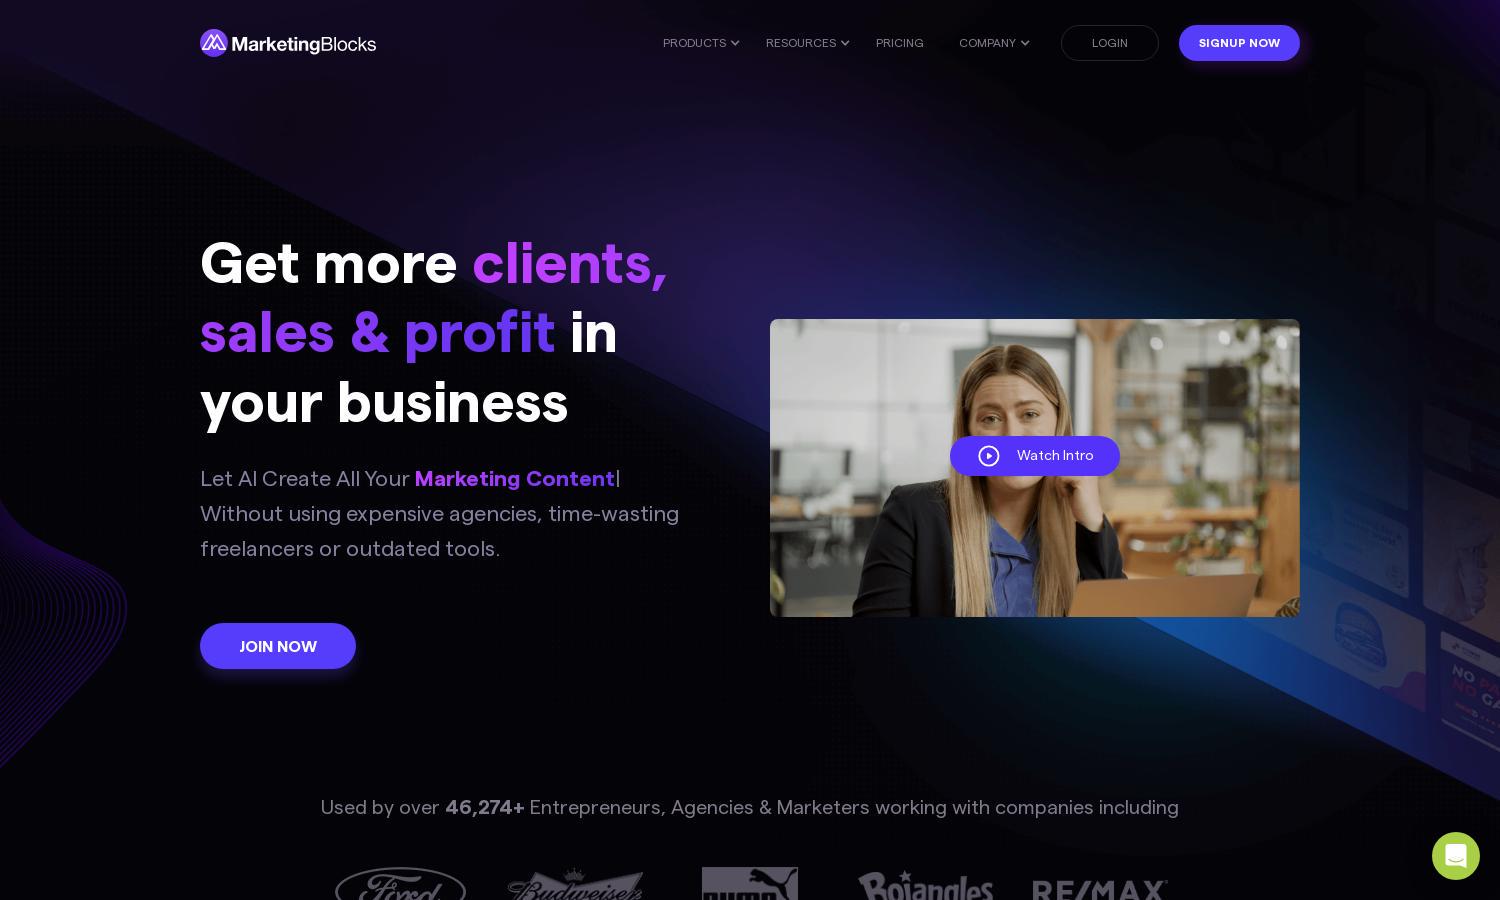Open the Resources menu

tap(801, 43)
